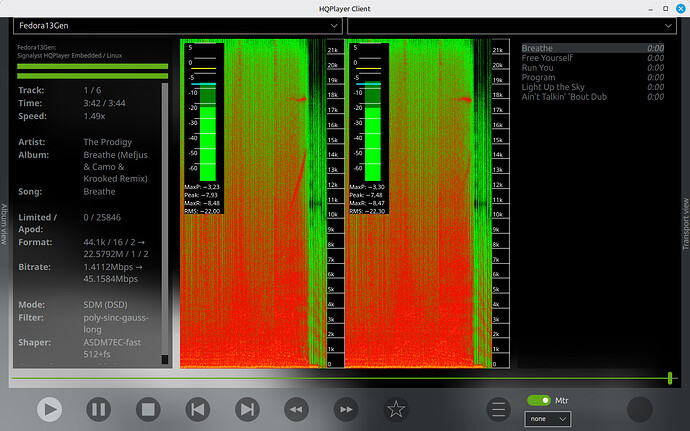This screenshot has height=431, width=690.
Task: Select 'Light Up the Sky' in the playlist
Action: 593,87
